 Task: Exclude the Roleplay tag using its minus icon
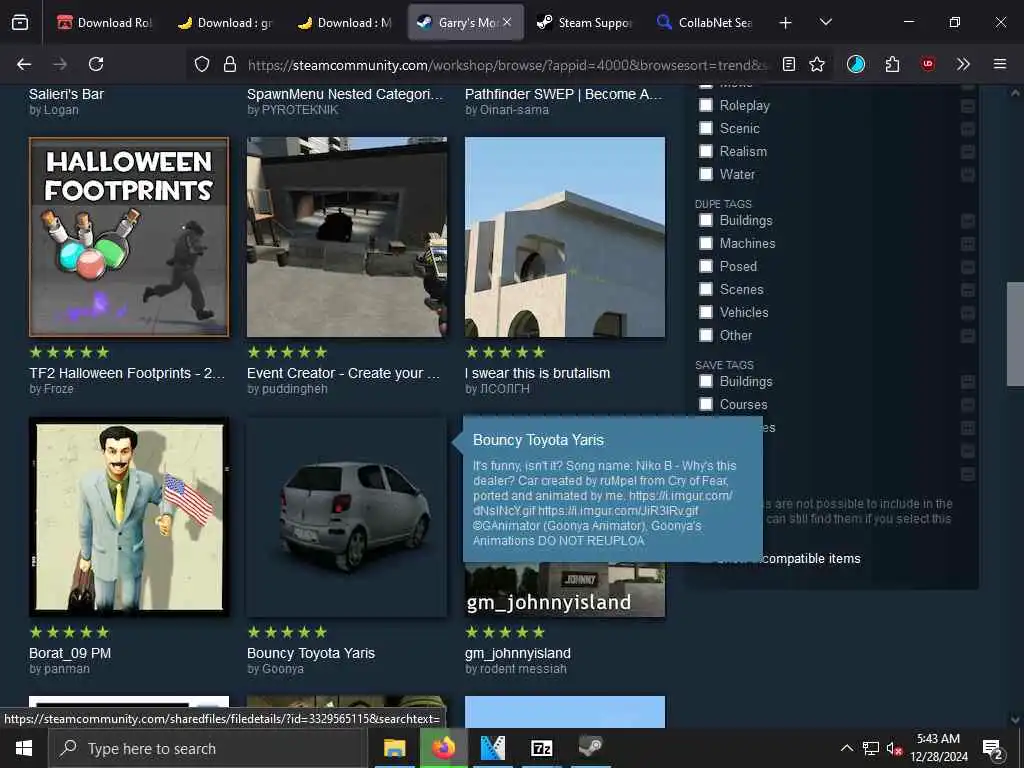pos(968,106)
